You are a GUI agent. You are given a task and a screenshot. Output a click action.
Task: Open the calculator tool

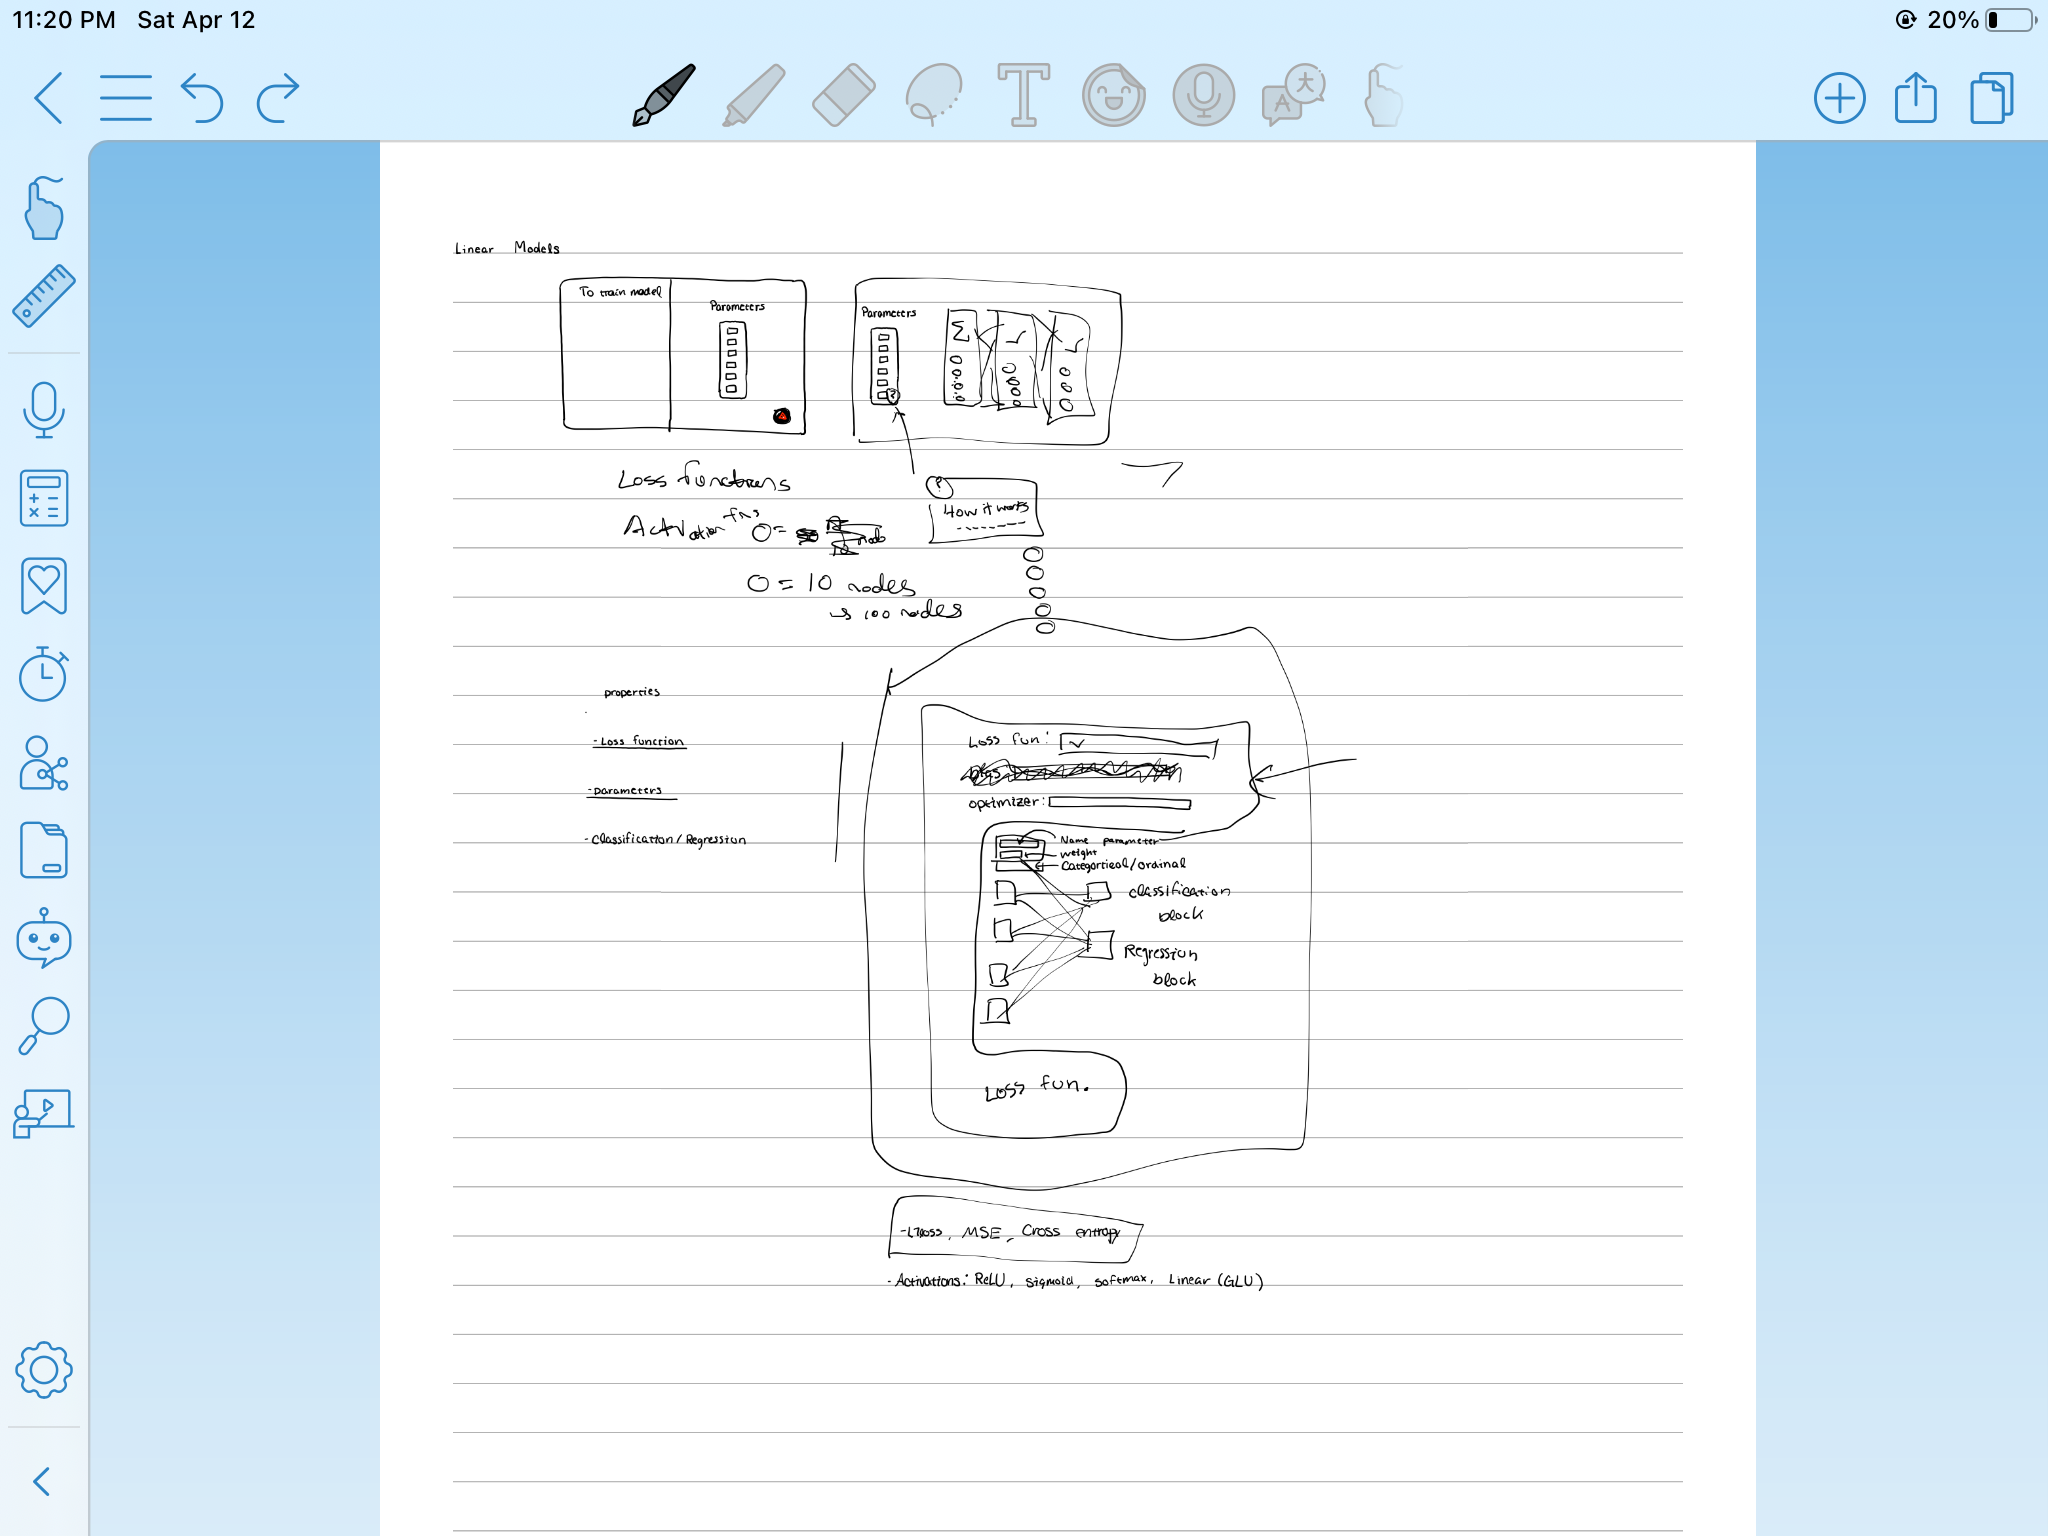click(44, 498)
